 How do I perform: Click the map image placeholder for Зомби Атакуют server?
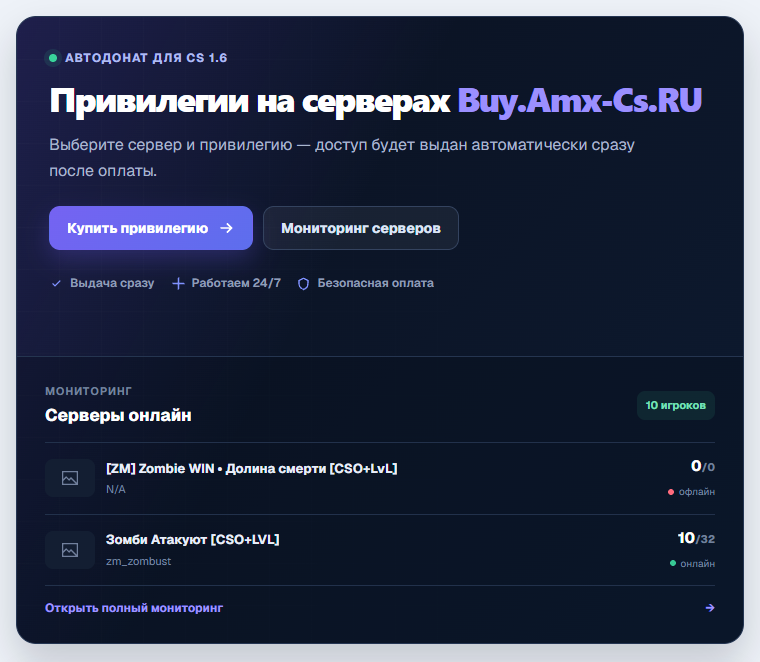[x=70, y=550]
